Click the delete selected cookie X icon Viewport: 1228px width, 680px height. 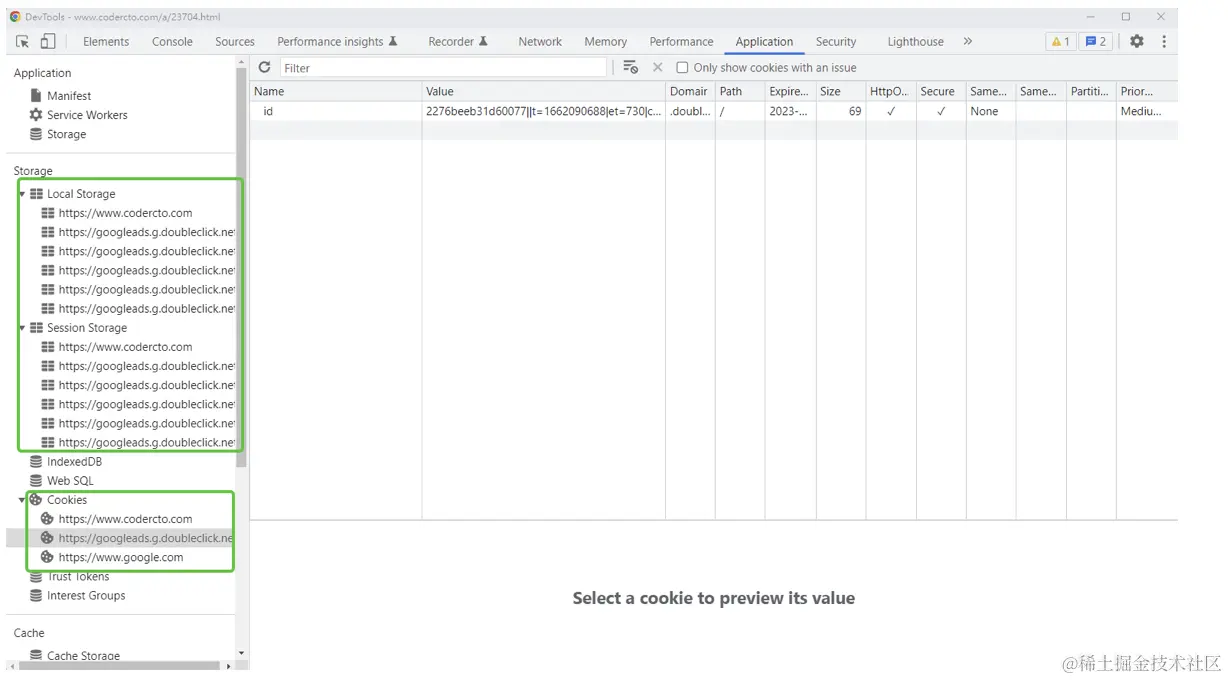coord(657,67)
